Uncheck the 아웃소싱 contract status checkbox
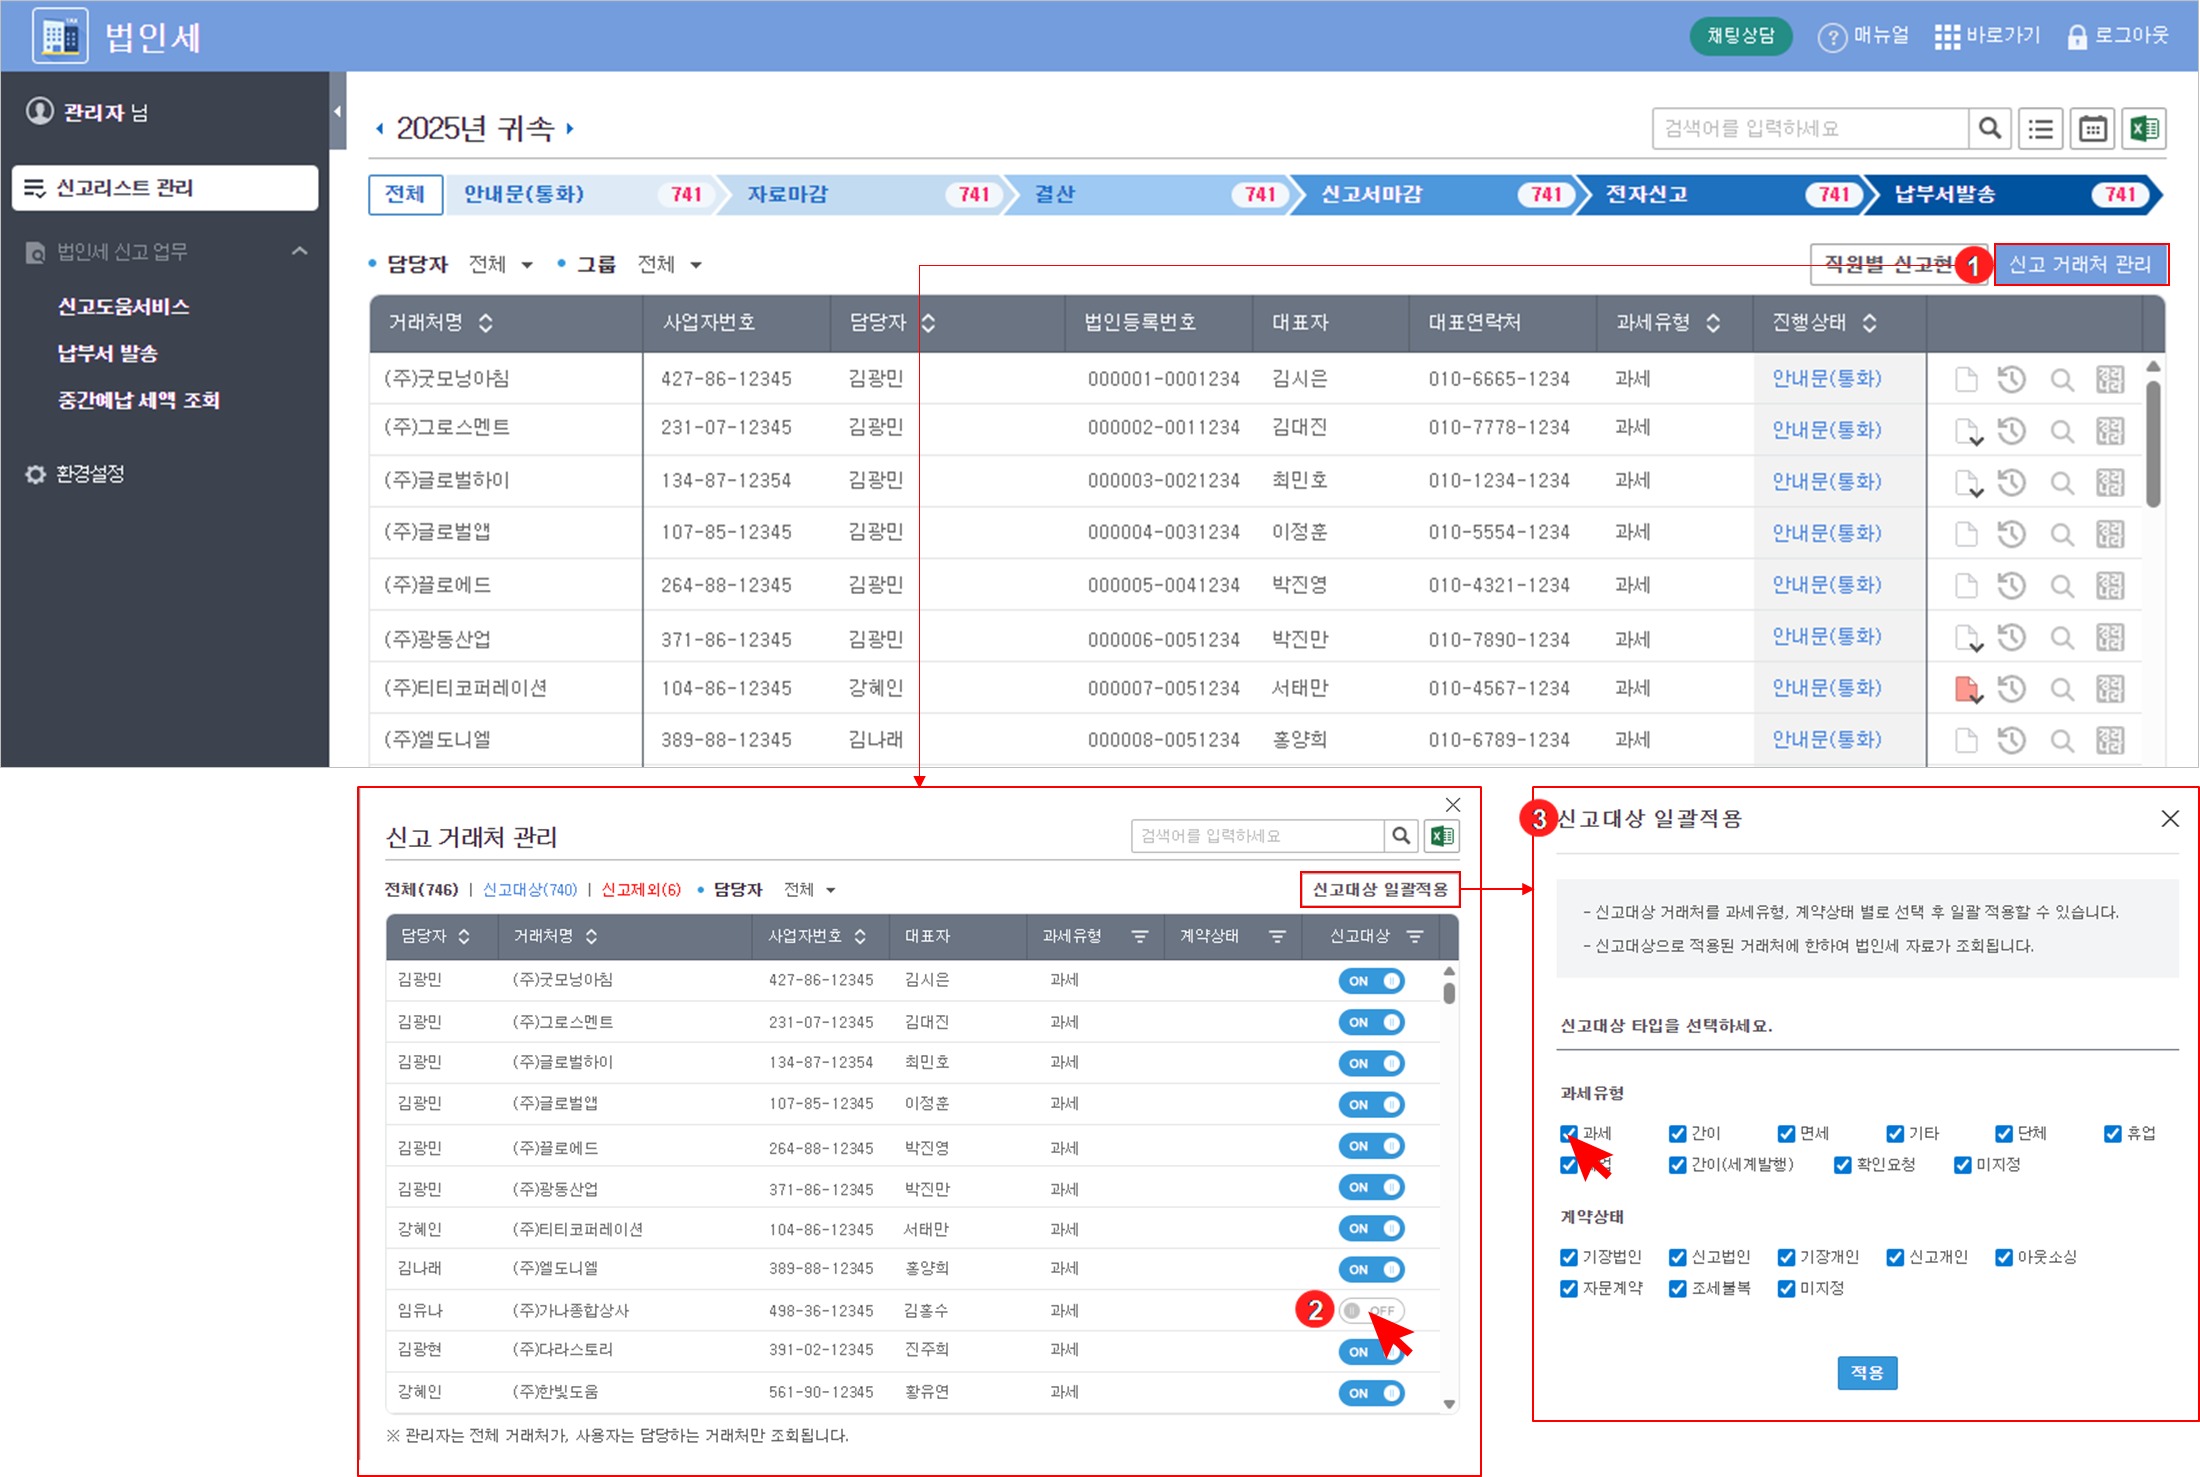Image resolution: width=2200 pixels, height=1477 pixels. 2003,1257
